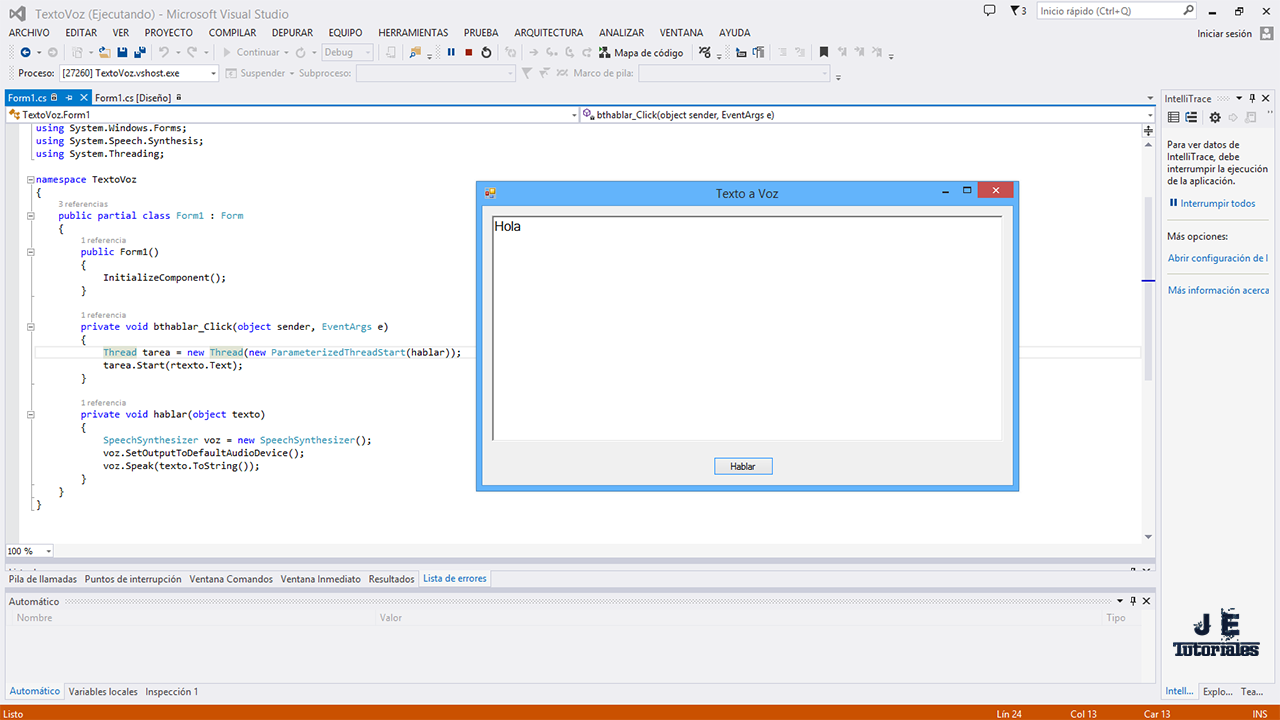Click the Save All toolbar icon
Screen dimensions: 1280x720
coord(140,52)
